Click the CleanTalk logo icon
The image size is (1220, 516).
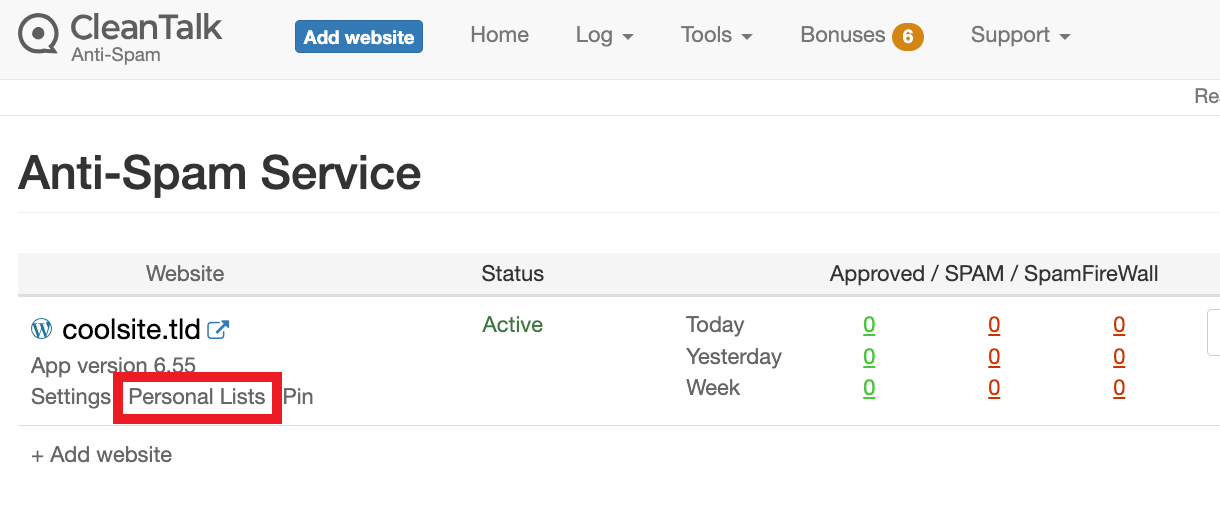[x=38, y=34]
